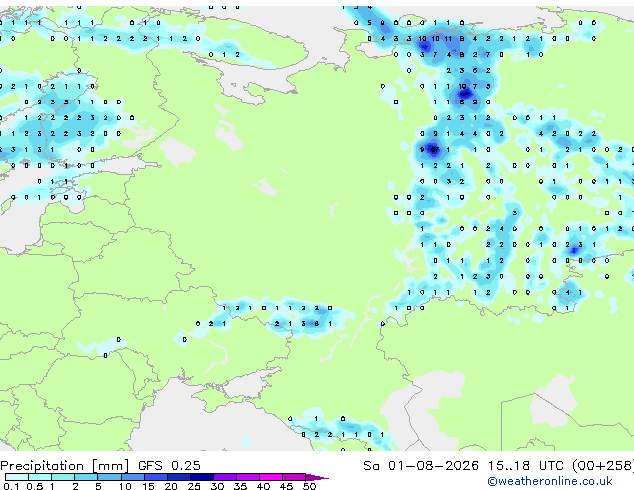634x490 pixels.
Task: Pick the legend swatch between 0.1 and 0.5
Action: pos(17,477)
